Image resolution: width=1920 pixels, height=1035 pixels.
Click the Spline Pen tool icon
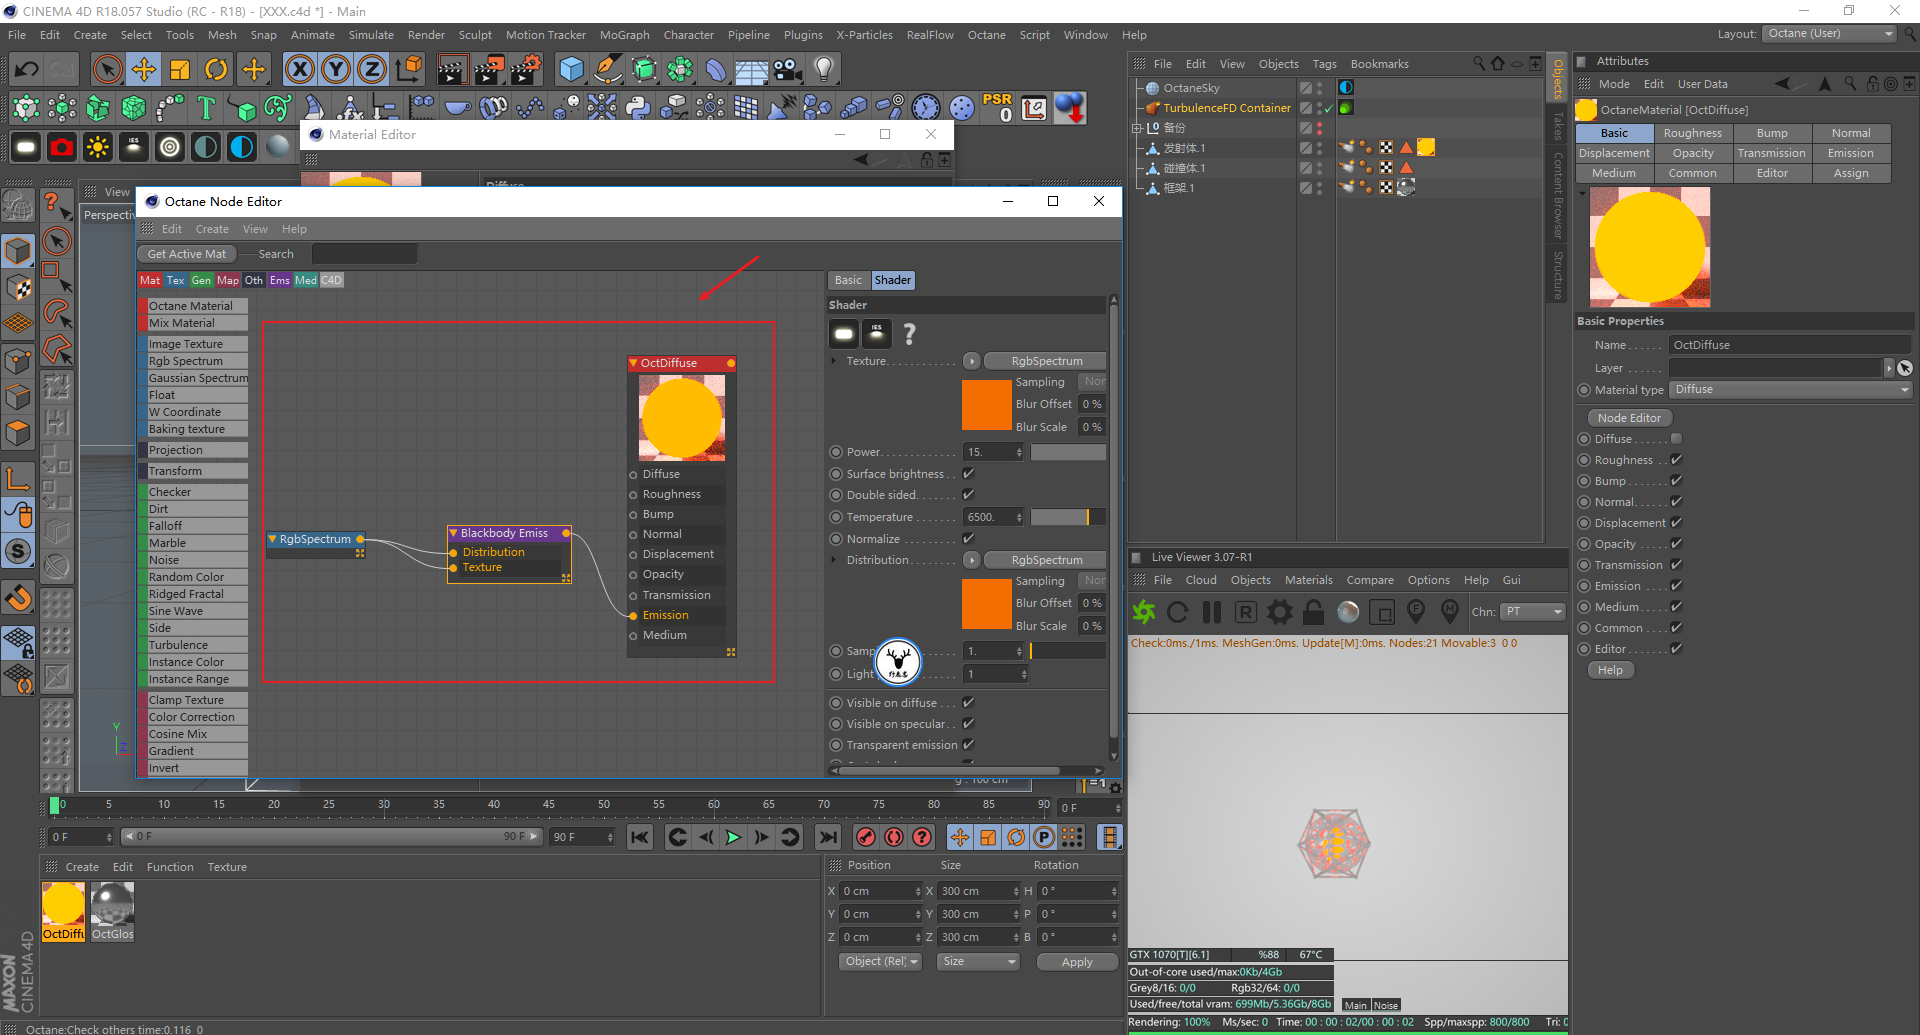[x=608, y=69]
